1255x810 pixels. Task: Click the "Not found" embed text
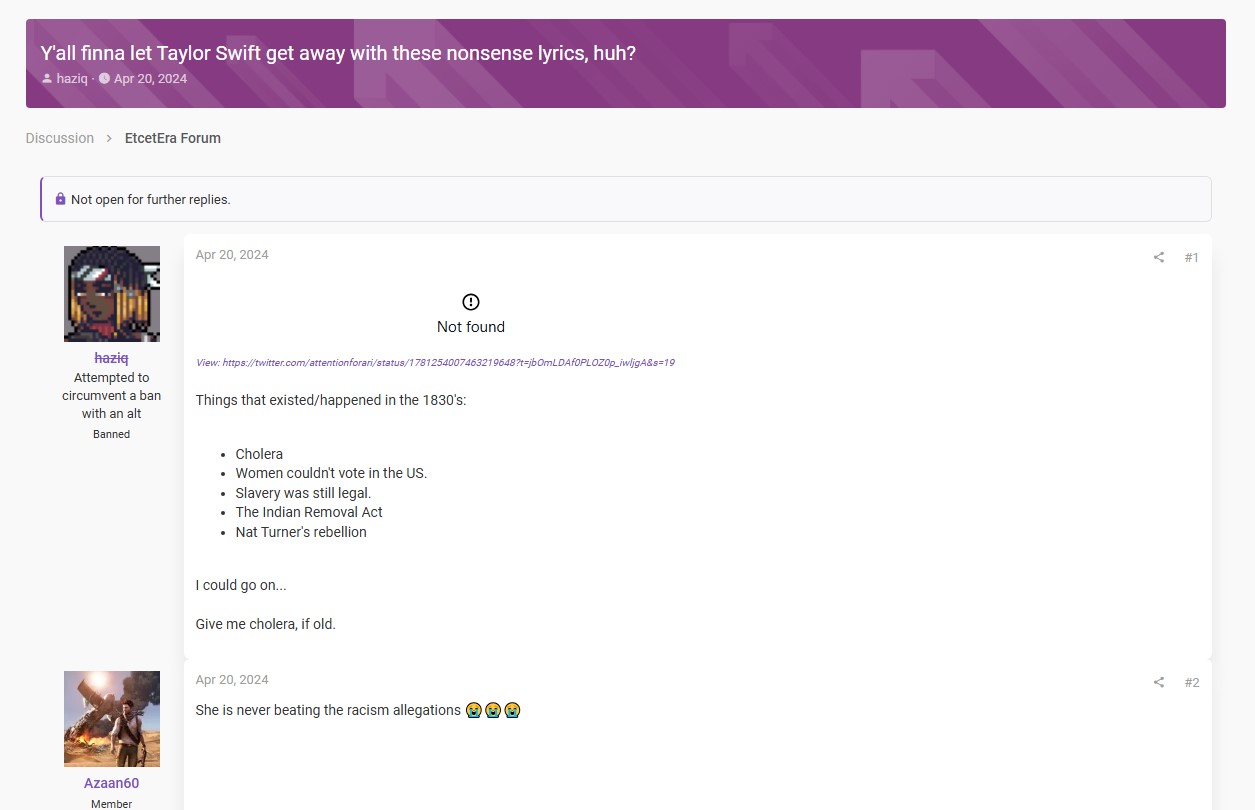pyautogui.click(x=471, y=327)
